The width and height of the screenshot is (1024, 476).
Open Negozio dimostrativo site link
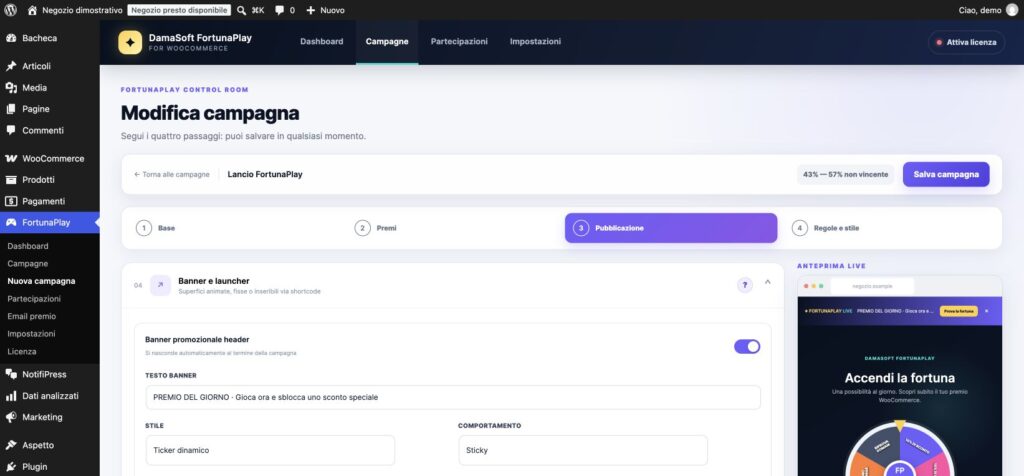[x=82, y=10]
